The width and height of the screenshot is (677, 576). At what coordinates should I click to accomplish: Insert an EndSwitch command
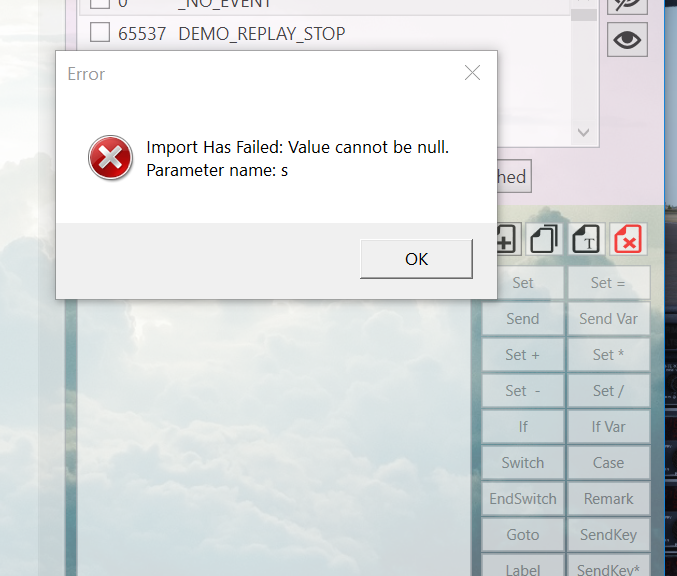click(x=522, y=499)
